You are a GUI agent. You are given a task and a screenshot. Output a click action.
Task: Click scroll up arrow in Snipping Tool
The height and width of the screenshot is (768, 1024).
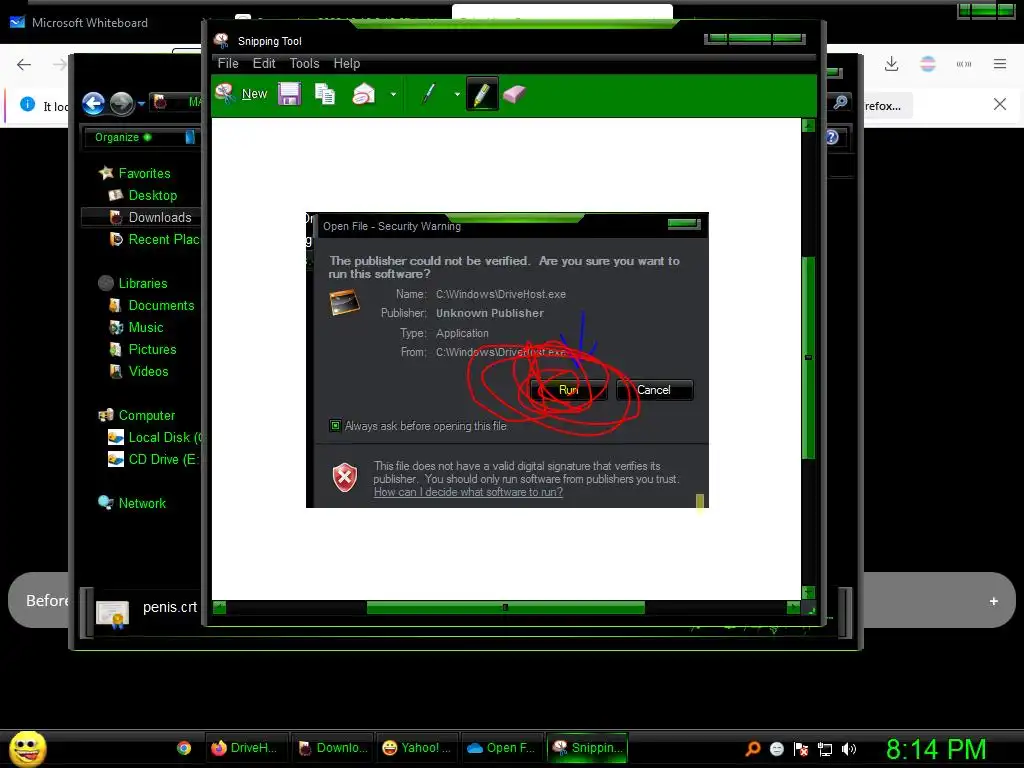(x=808, y=125)
